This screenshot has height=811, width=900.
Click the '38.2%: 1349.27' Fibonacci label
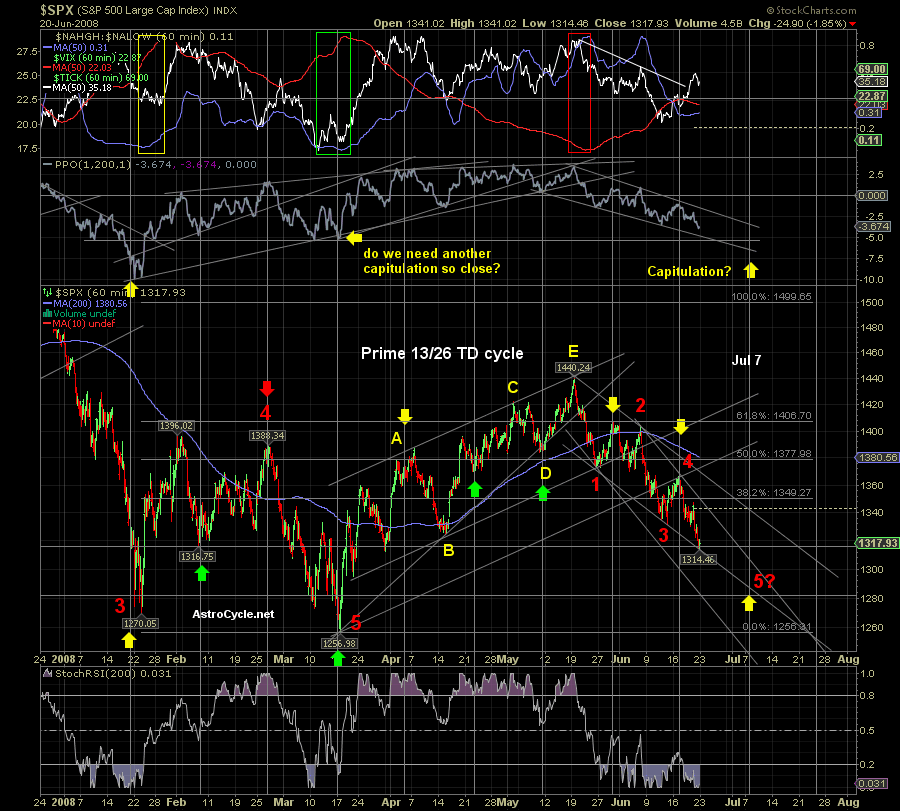[774, 492]
